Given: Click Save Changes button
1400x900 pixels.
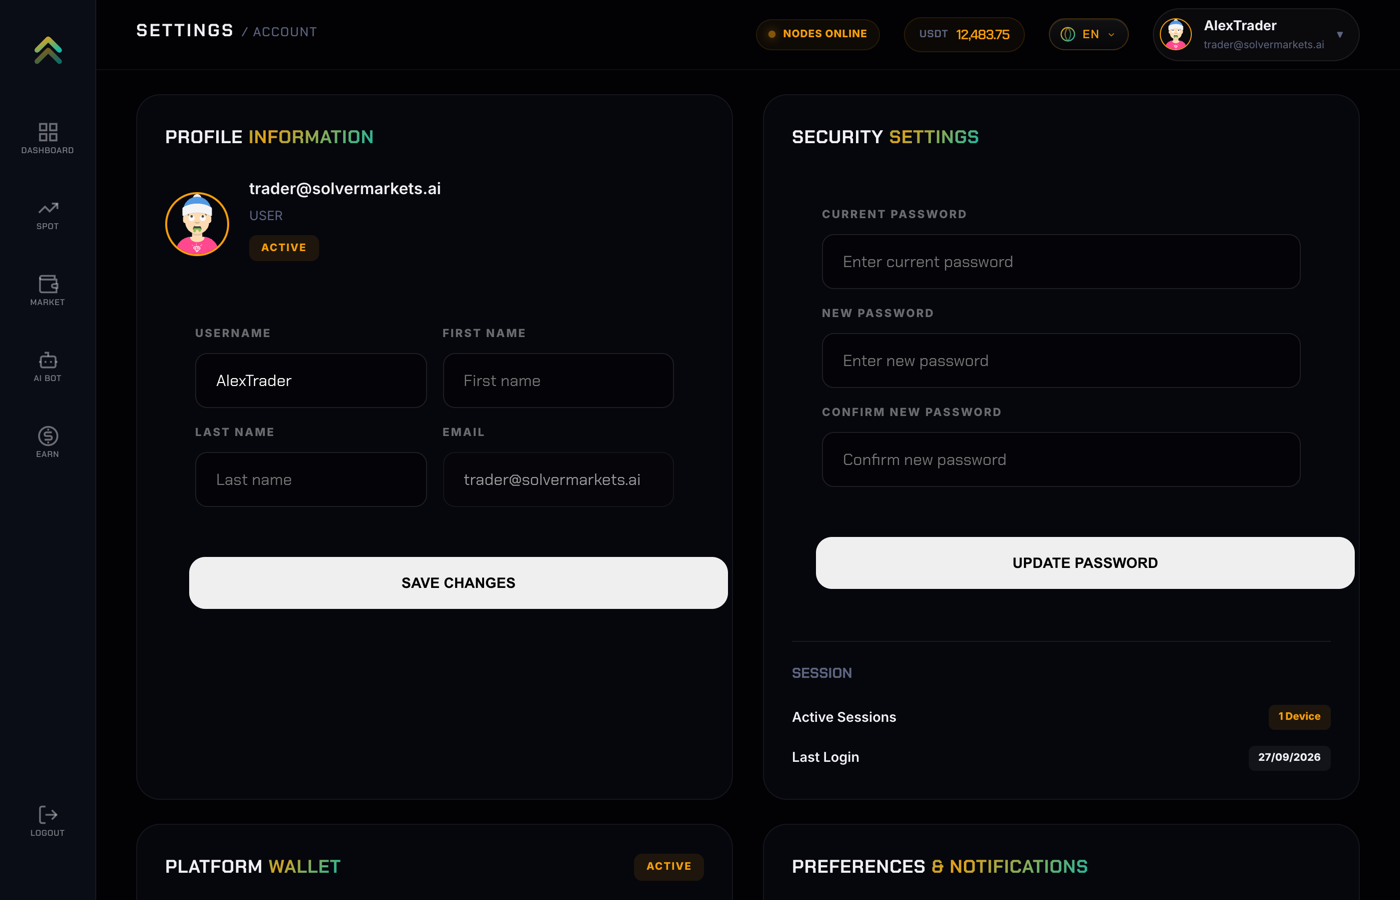Looking at the screenshot, I should [458, 583].
